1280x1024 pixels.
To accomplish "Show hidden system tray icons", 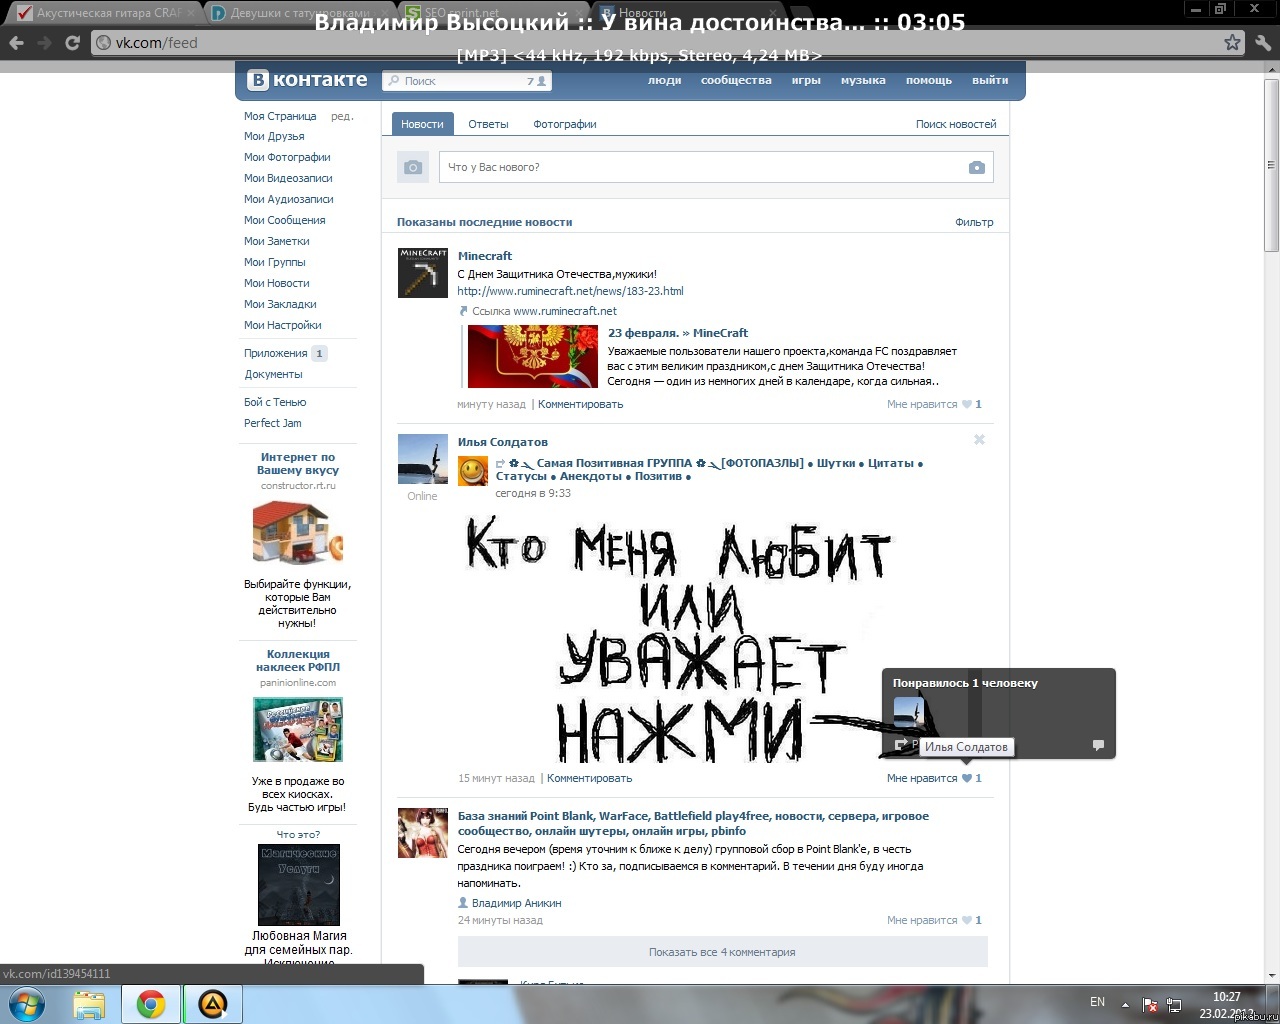I will click(1125, 1004).
